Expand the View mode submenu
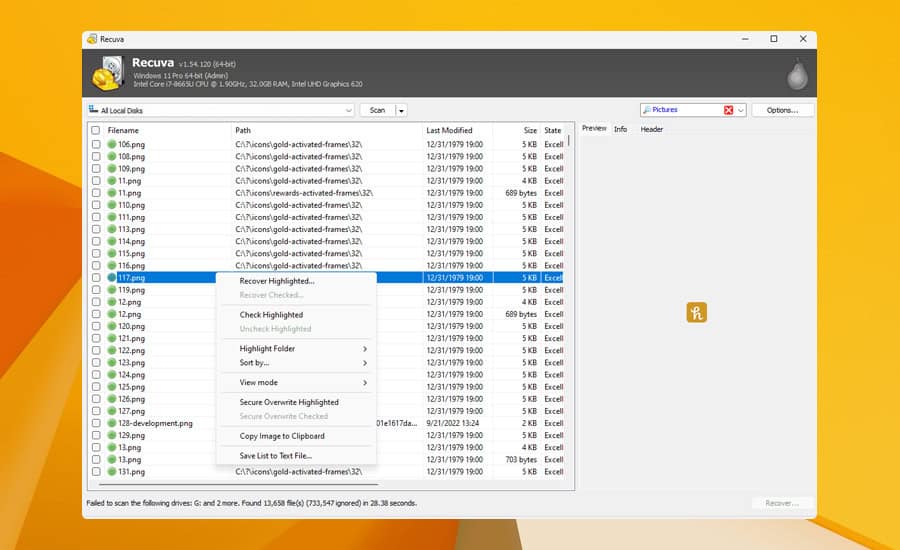Image resolution: width=900 pixels, height=550 pixels. (x=365, y=382)
